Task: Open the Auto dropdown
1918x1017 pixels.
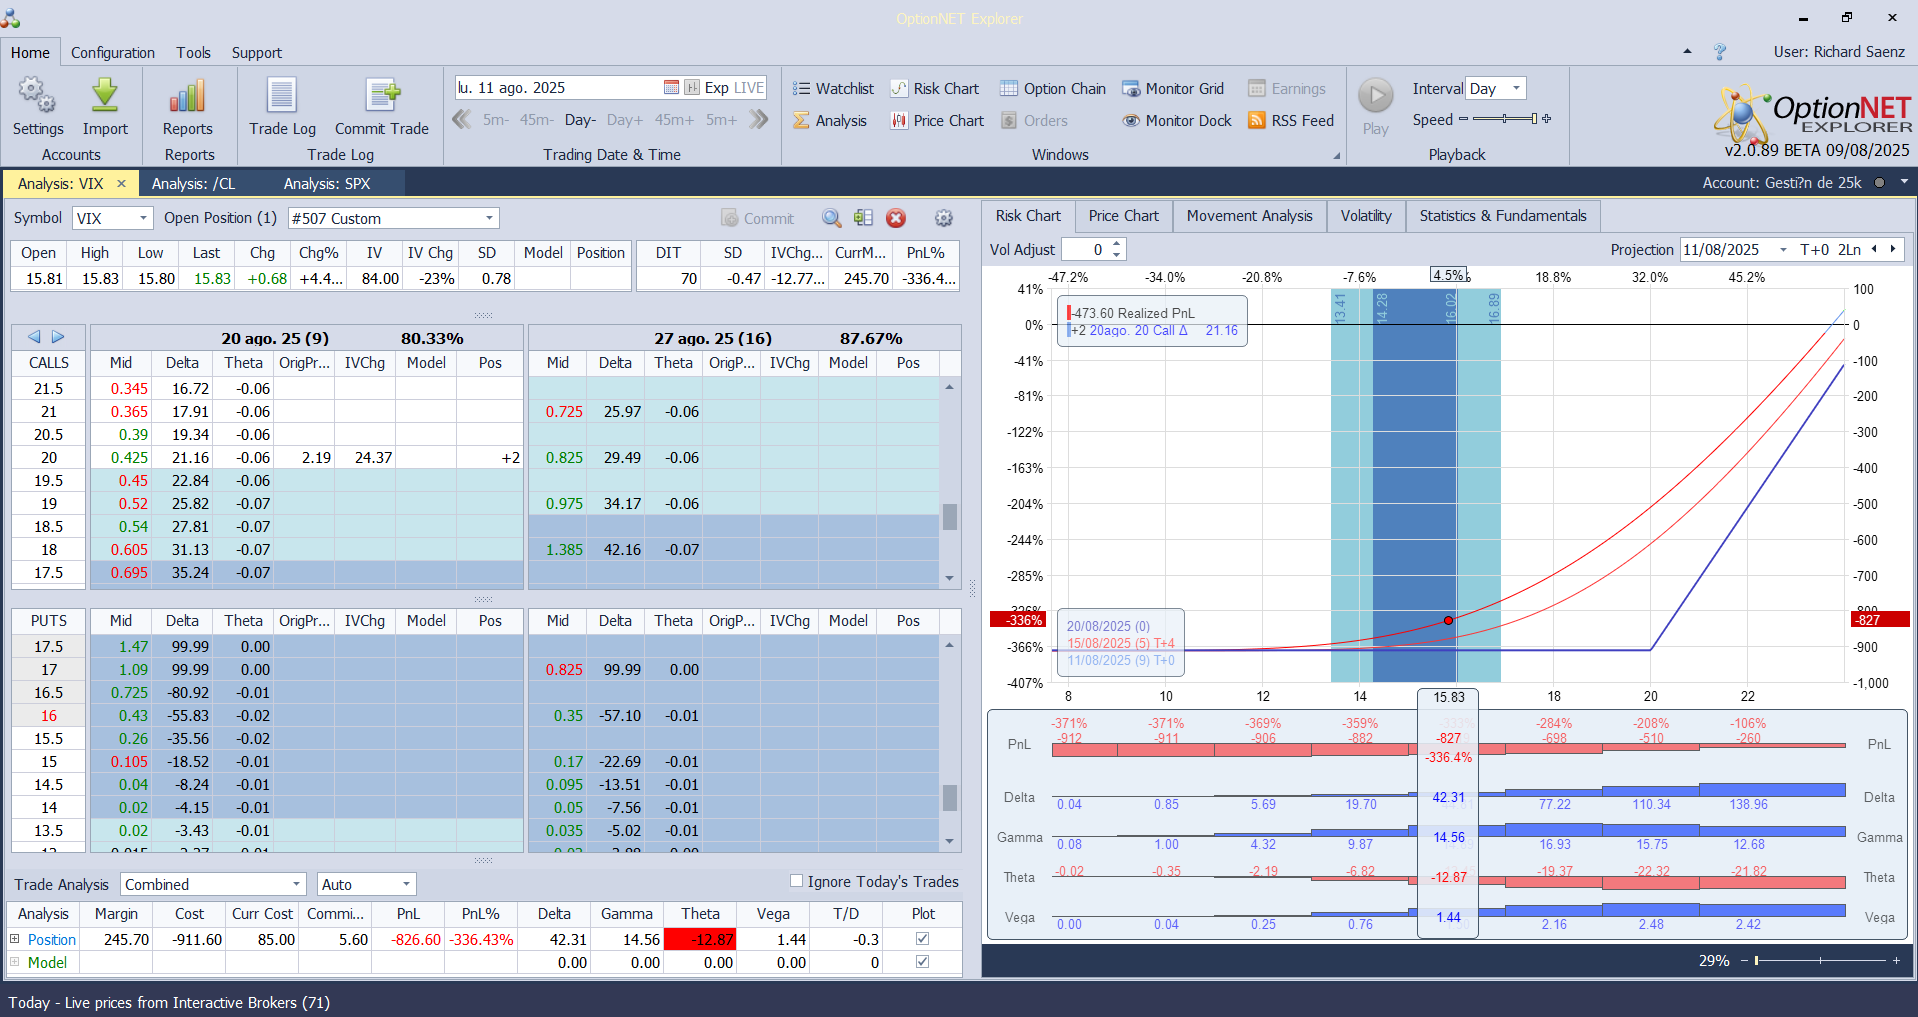Action: click(x=406, y=884)
